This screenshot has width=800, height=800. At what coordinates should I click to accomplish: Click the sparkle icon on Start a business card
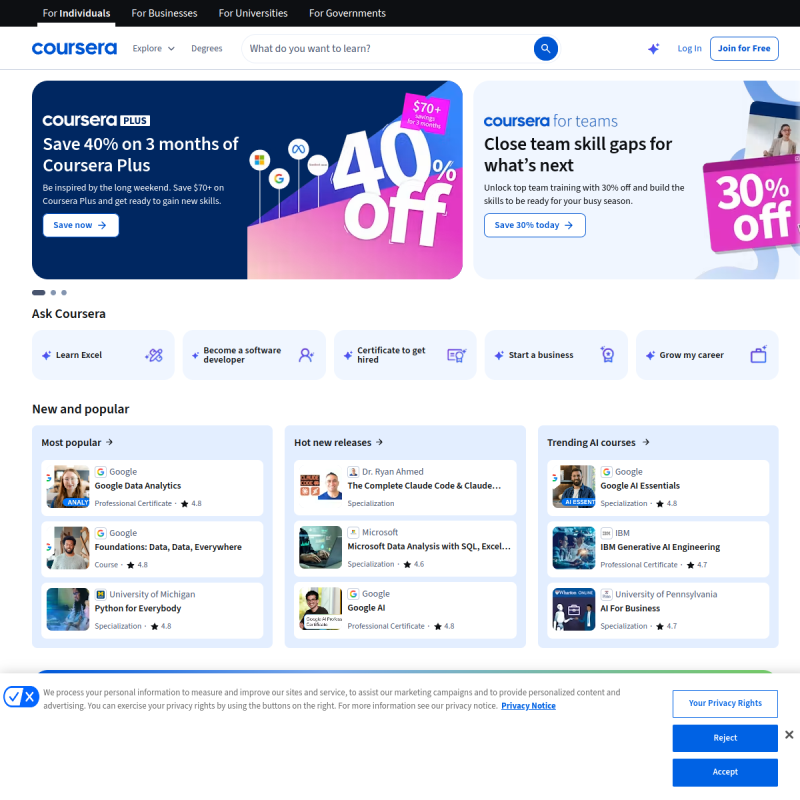click(499, 355)
